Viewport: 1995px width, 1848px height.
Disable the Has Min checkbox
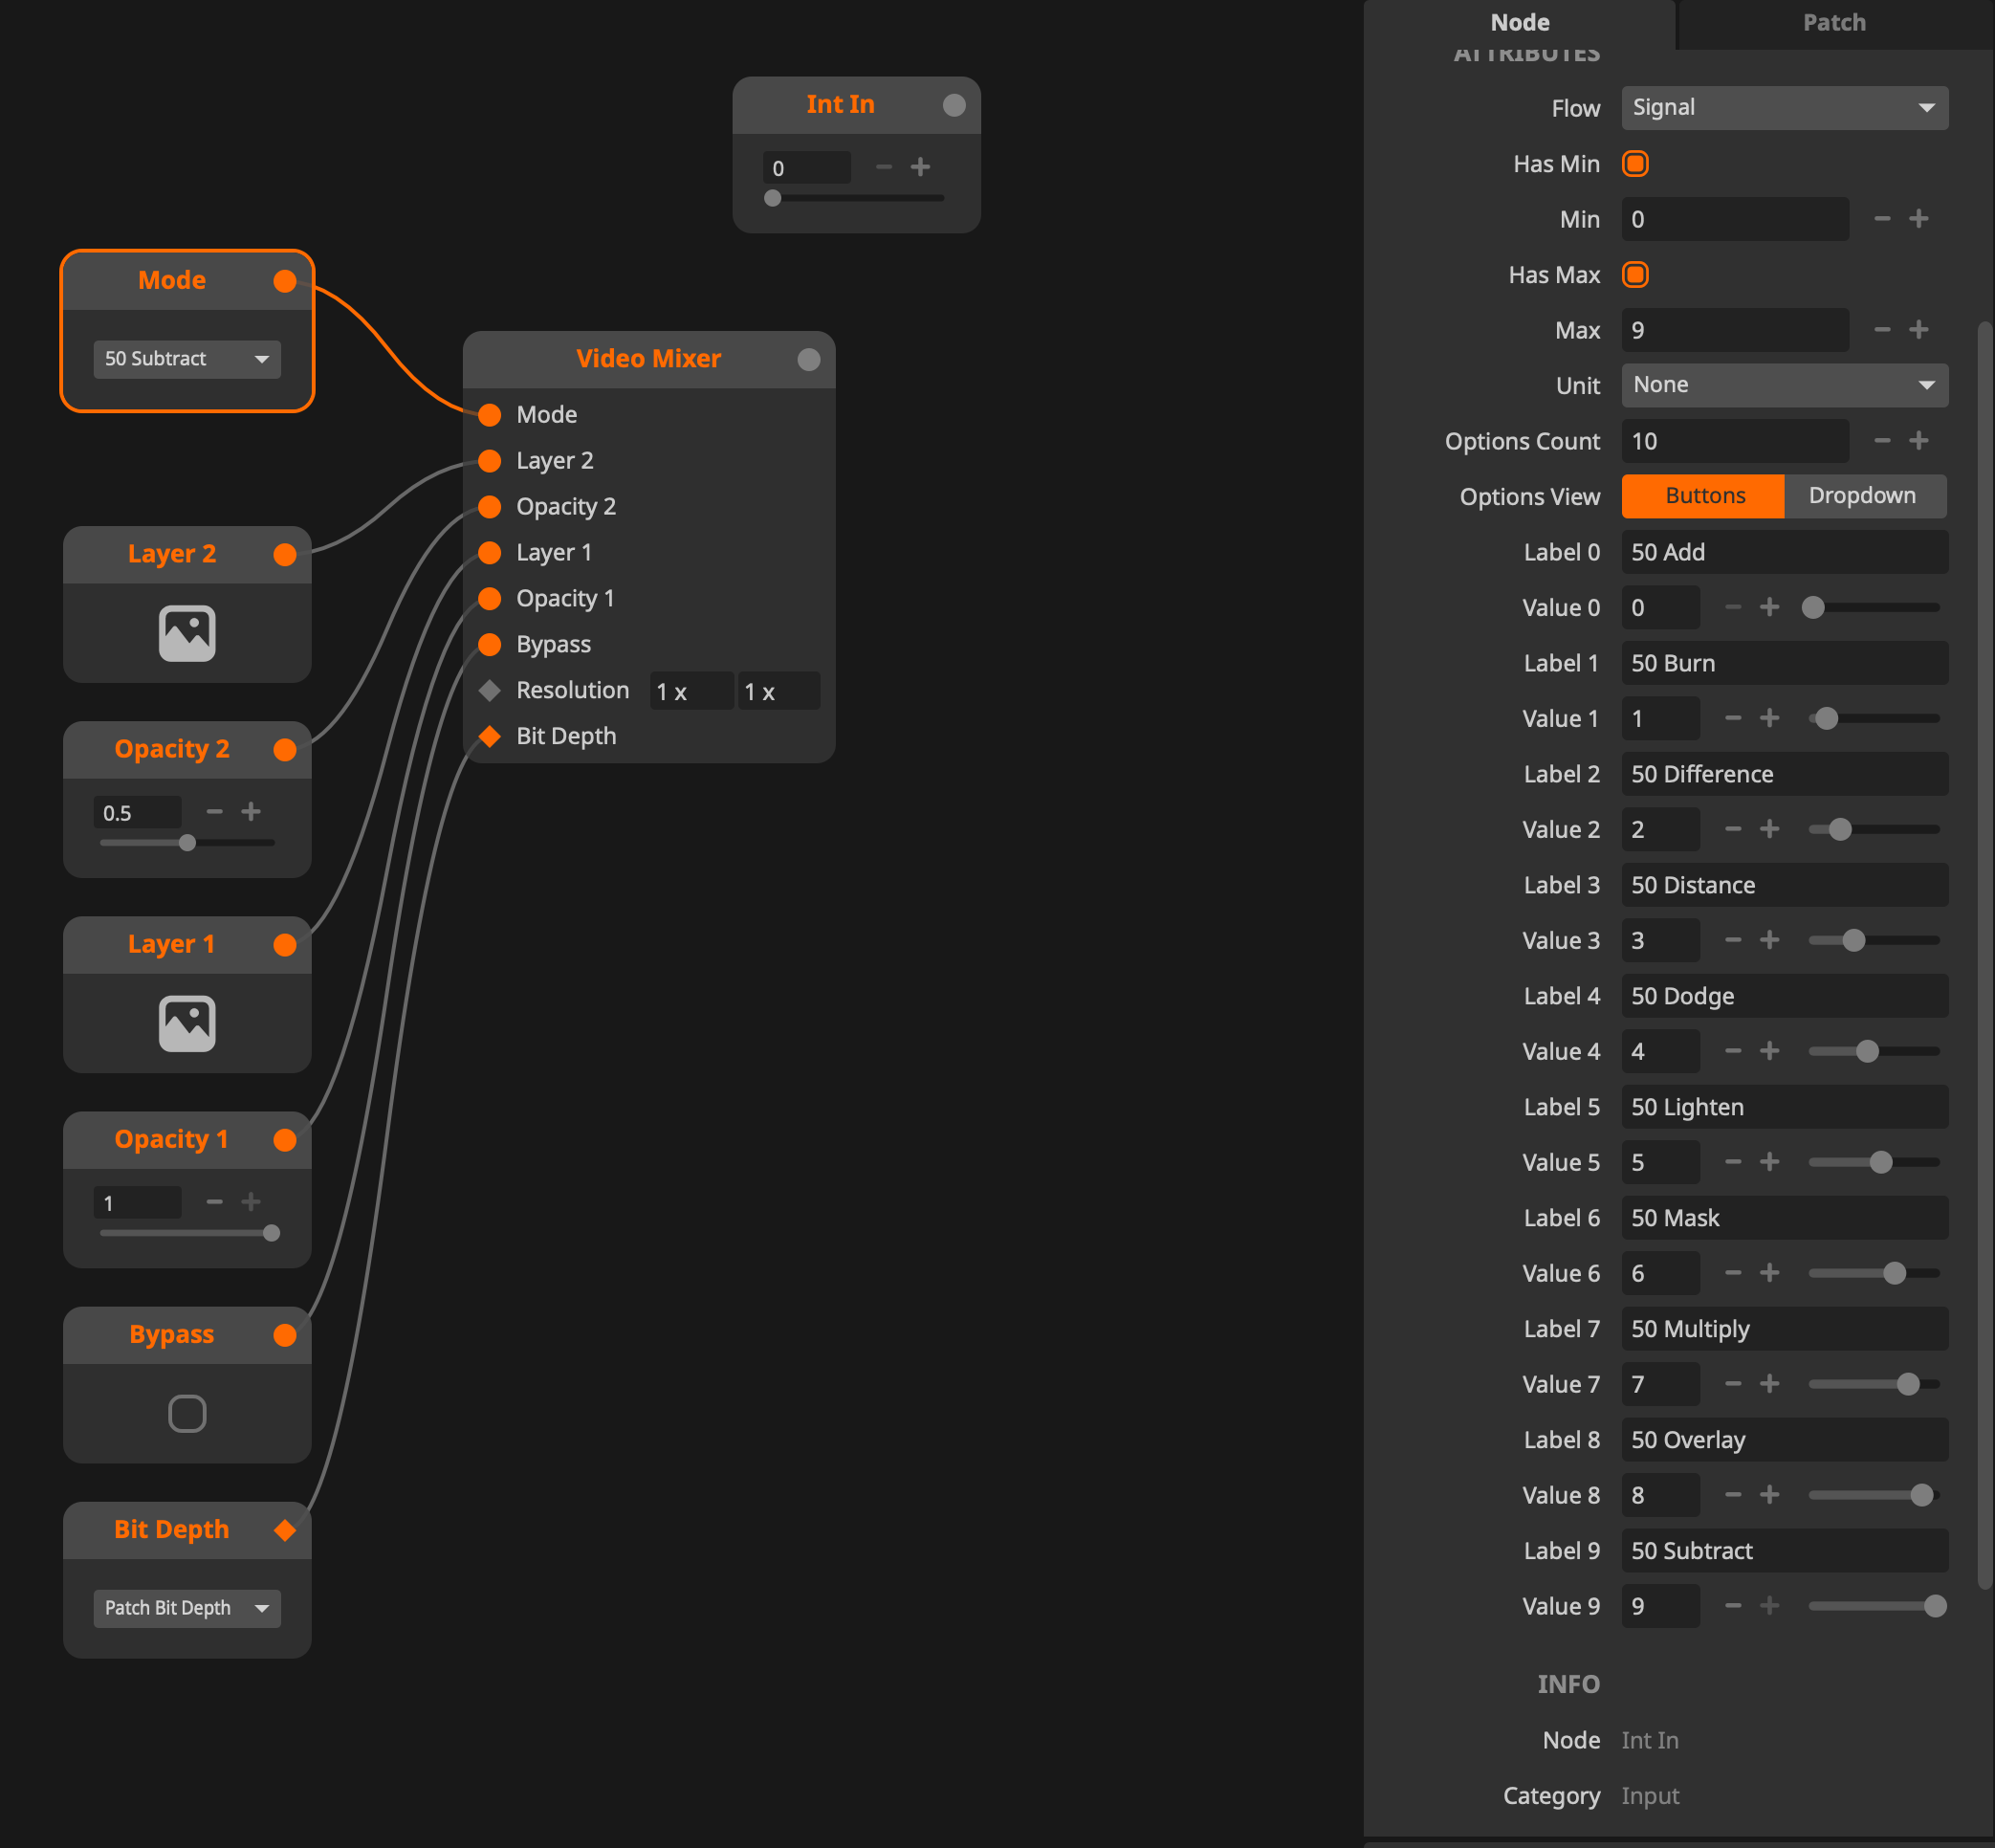(1635, 164)
